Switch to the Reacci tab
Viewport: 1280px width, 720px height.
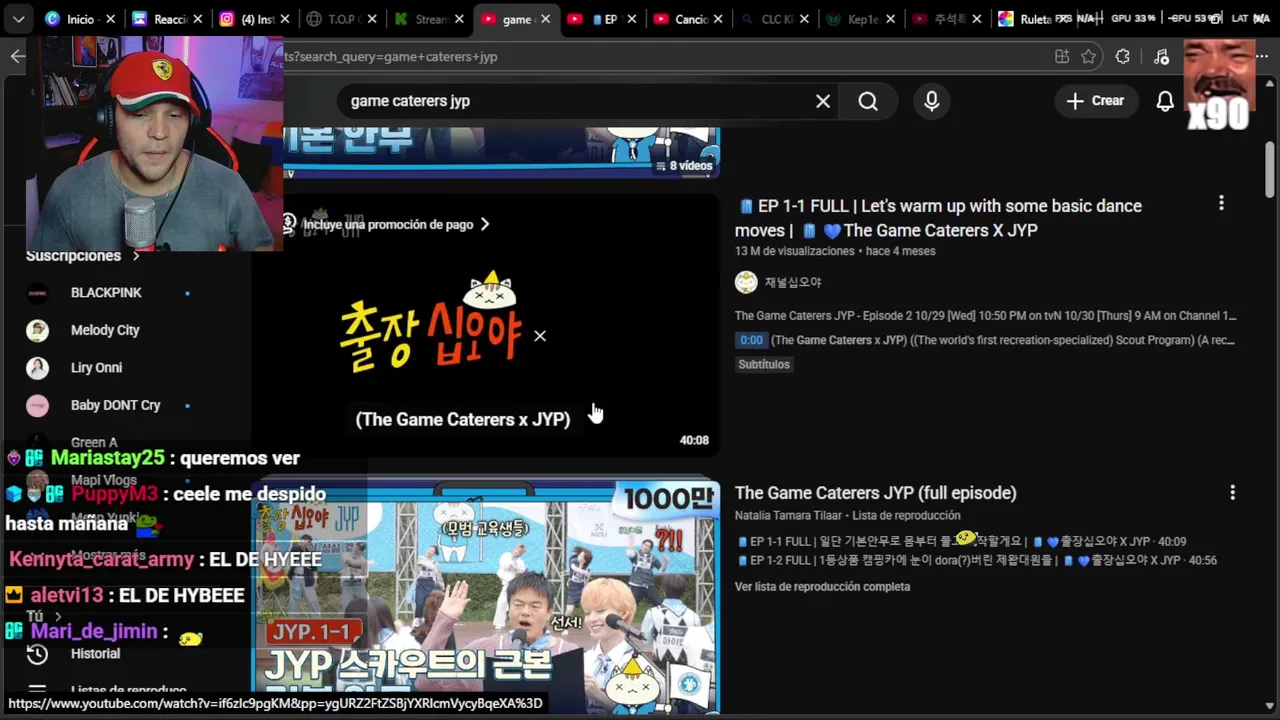coord(167,19)
